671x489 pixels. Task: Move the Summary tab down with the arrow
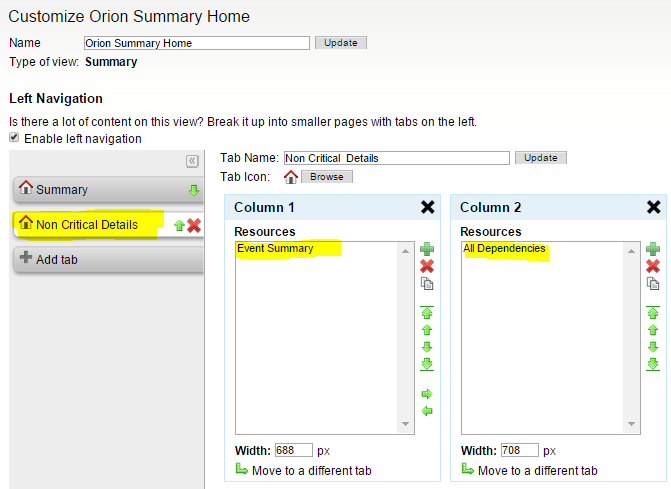point(194,190)
